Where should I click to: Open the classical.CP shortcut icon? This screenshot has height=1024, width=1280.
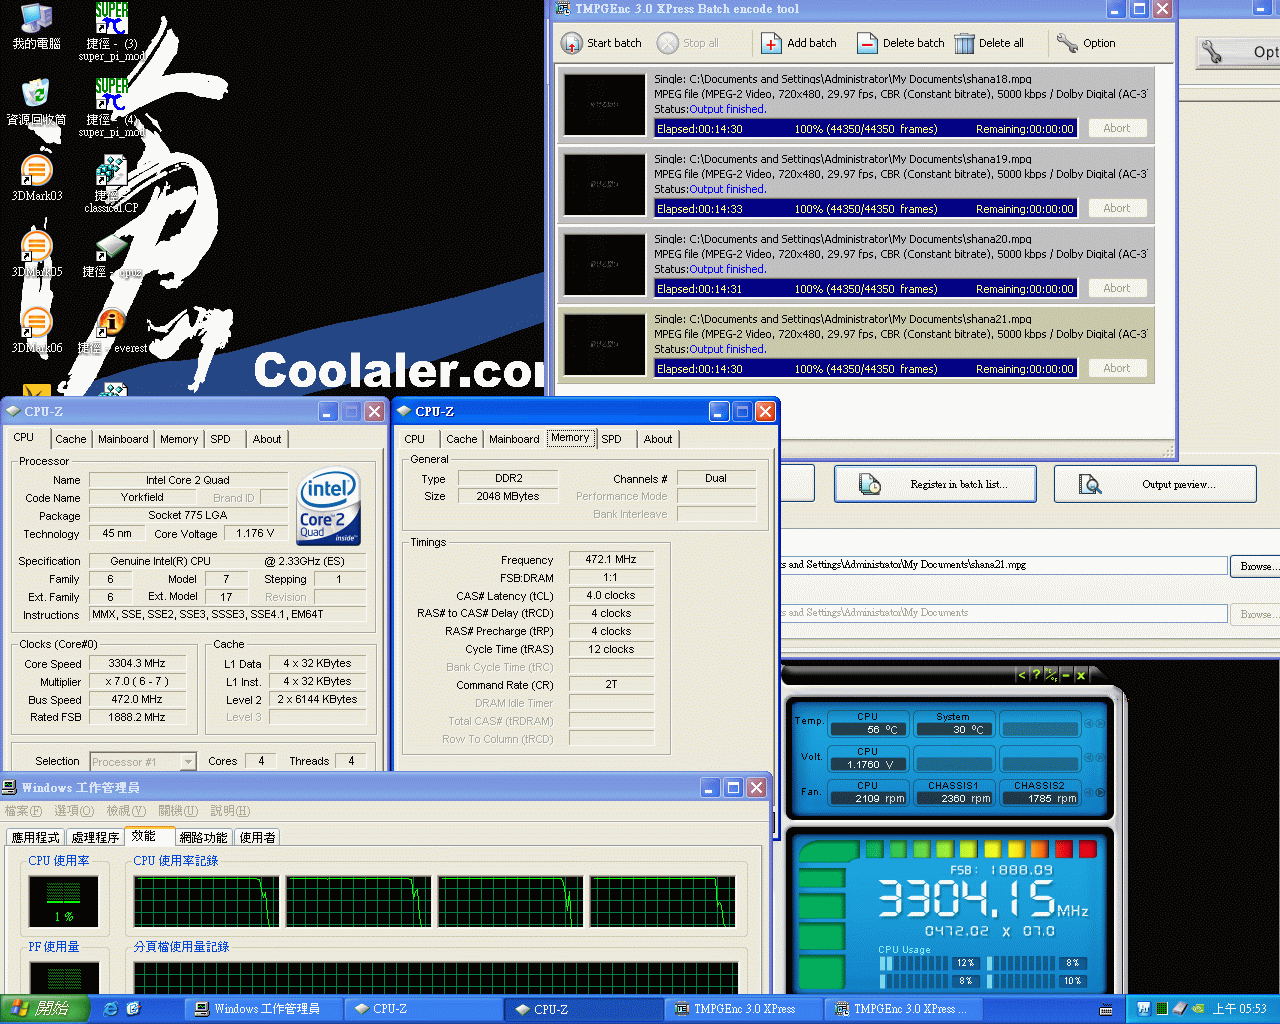click(111, 184)
